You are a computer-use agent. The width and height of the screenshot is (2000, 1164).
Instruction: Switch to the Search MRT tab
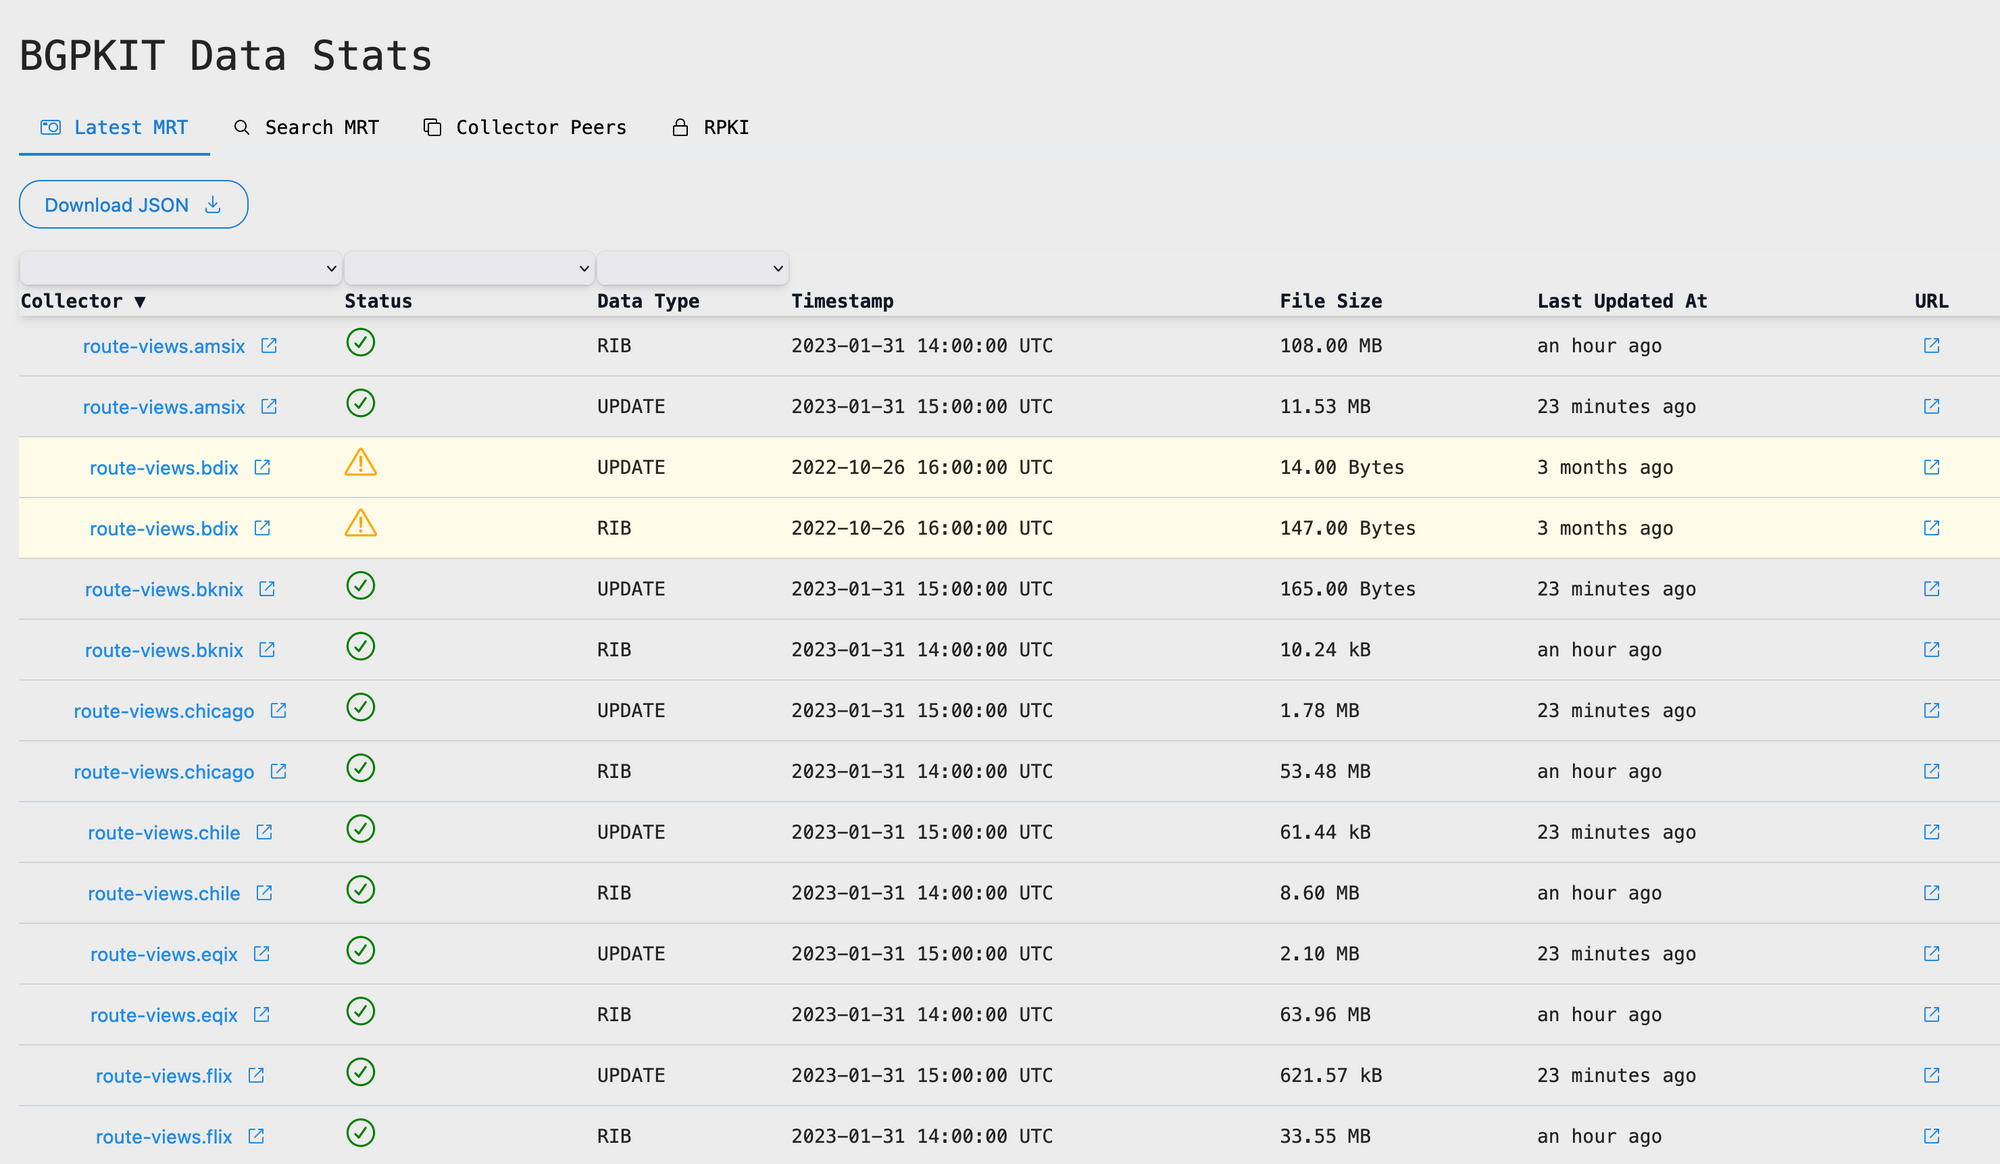tap(306, 127)
